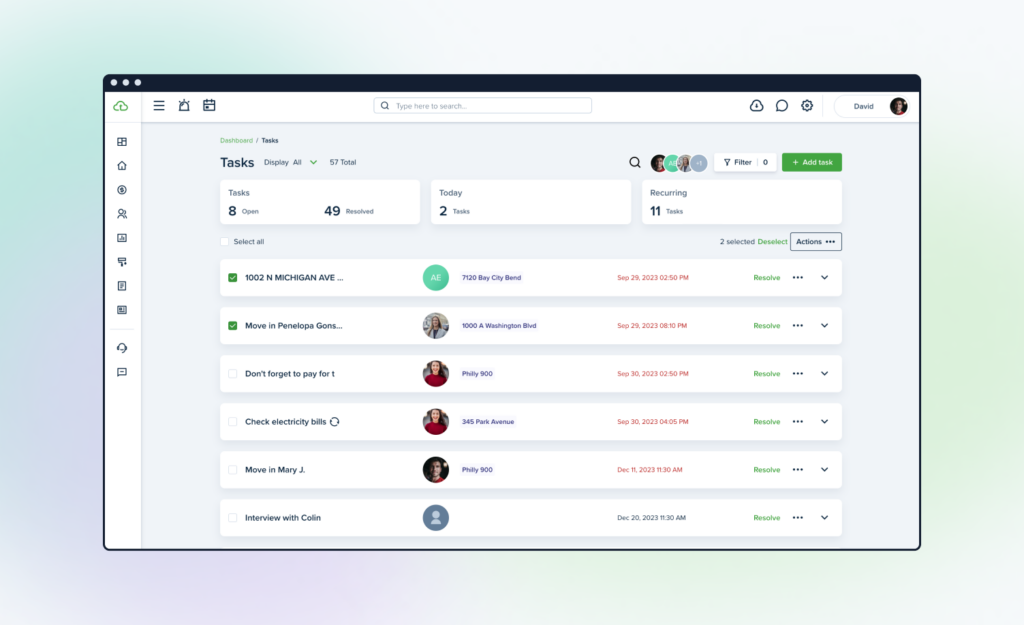Expand the Don't forget to pay row
Image resolution: width=1024 pixels, height=625 pixels.
click(825, 374)
